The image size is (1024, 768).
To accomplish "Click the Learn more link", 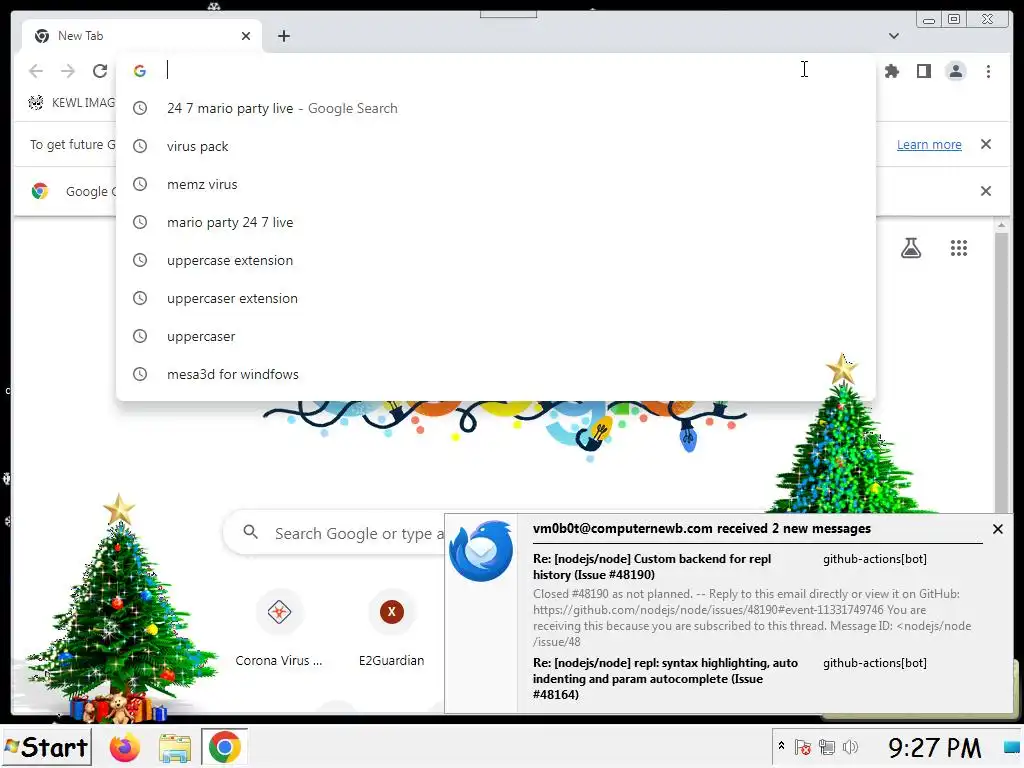I will click(x=929, y=144).
